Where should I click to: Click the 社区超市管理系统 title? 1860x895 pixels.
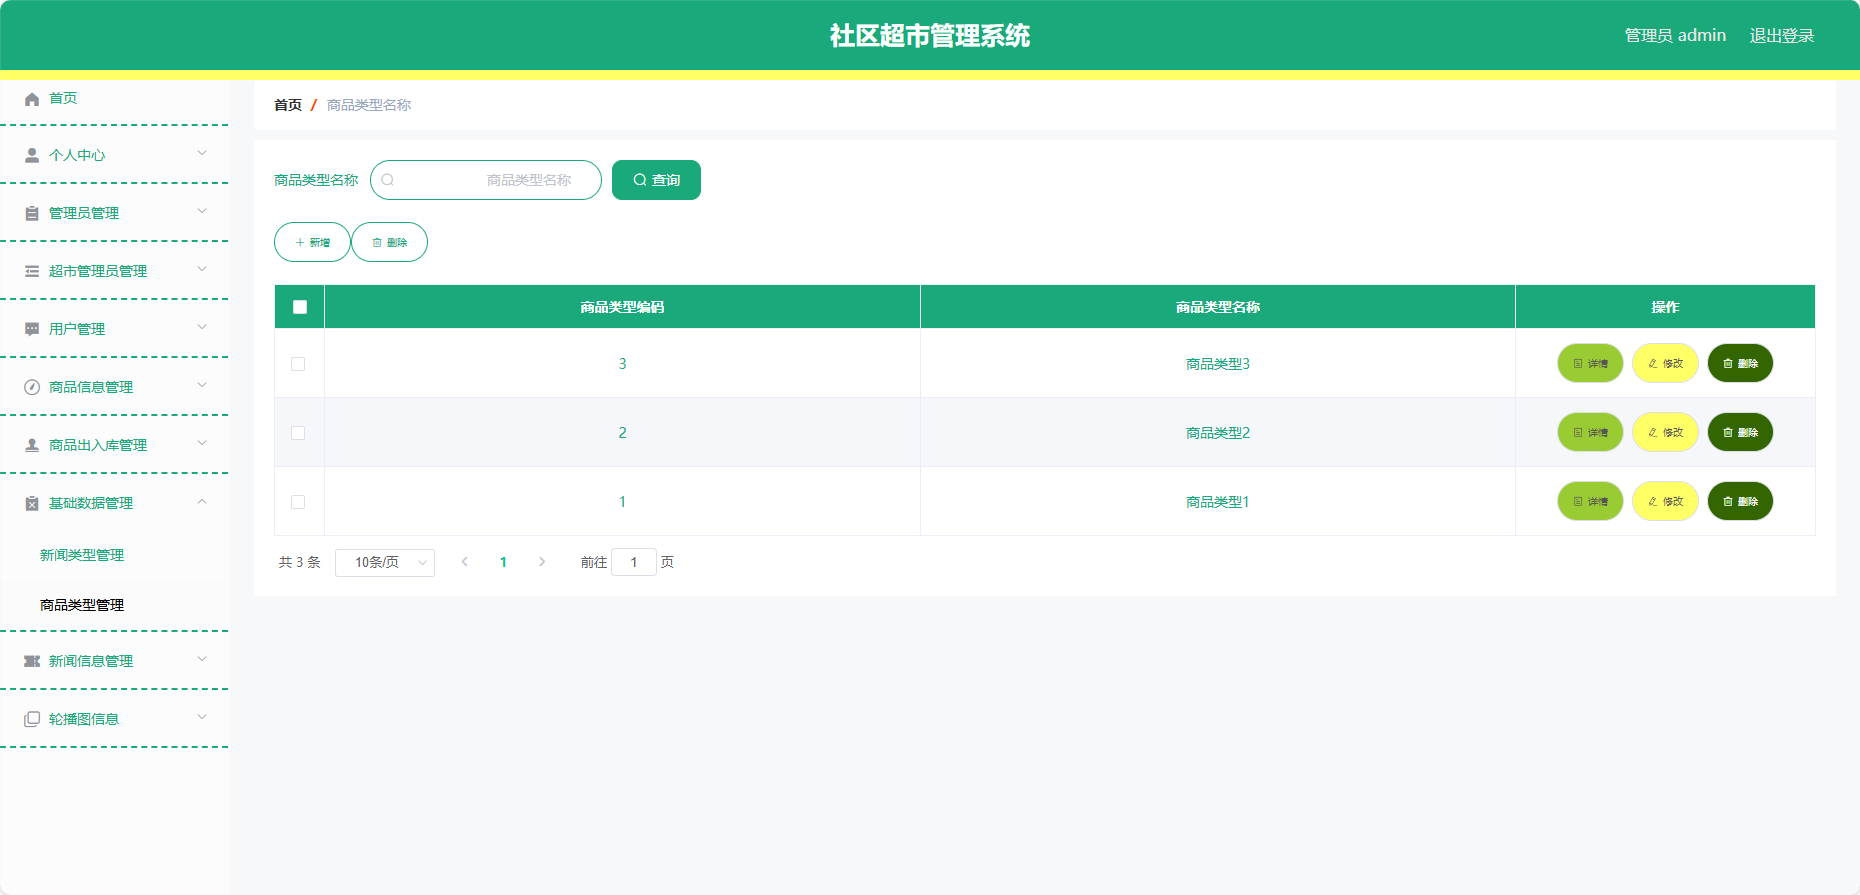coord(930,36)
